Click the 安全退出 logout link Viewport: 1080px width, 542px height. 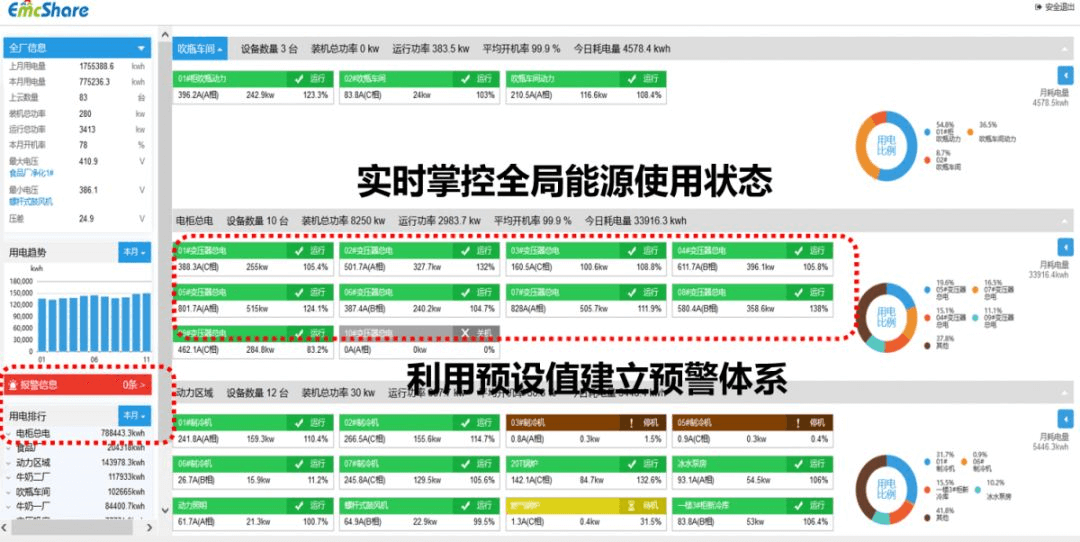1055,7
